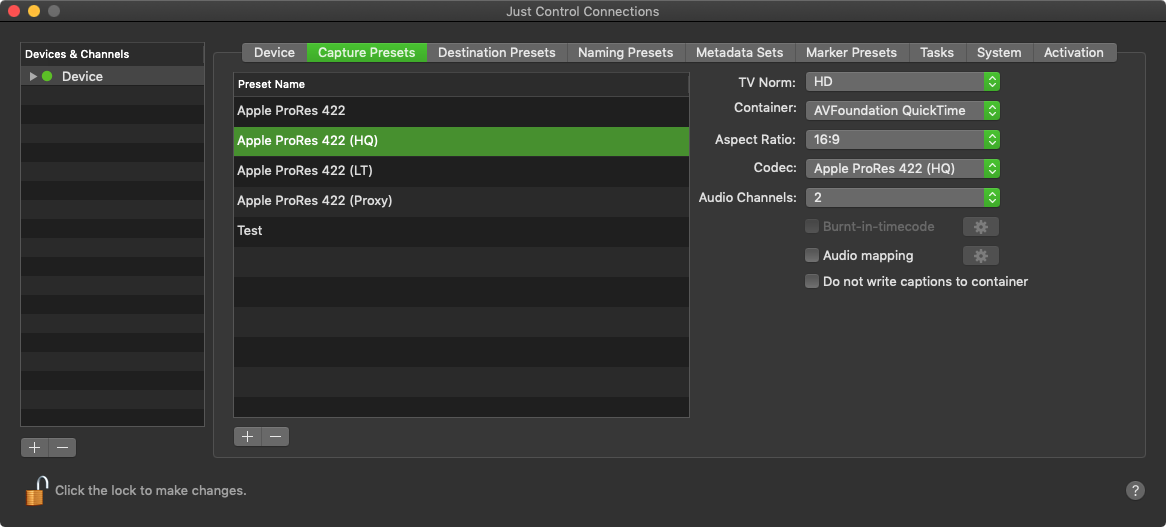Minimize window with the yellow button
Image resolution: width=1166 pixels, height=527 pixels.
pyautogui.click(x=33, y=11)
